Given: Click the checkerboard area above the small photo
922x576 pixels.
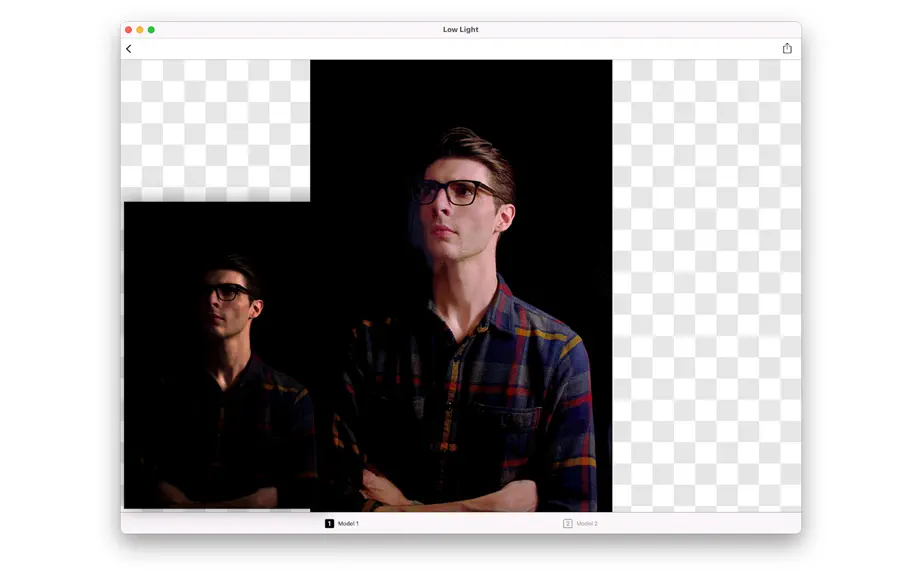Looking at the screenshot, I should 216,130.
